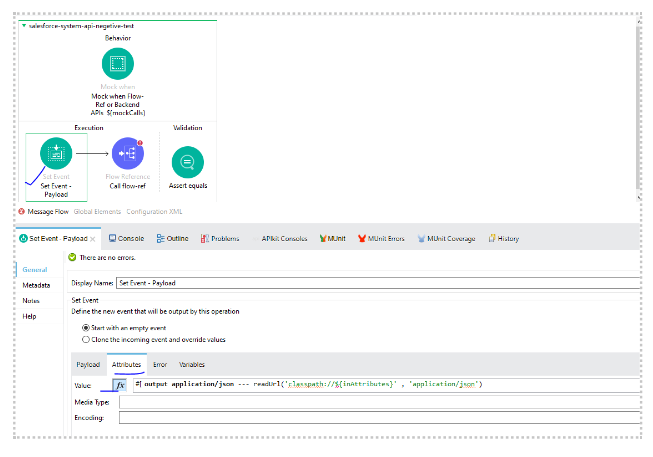This screenshot has width=653, height=457.
Task: Open the History tab
Action: coord(503,238)
